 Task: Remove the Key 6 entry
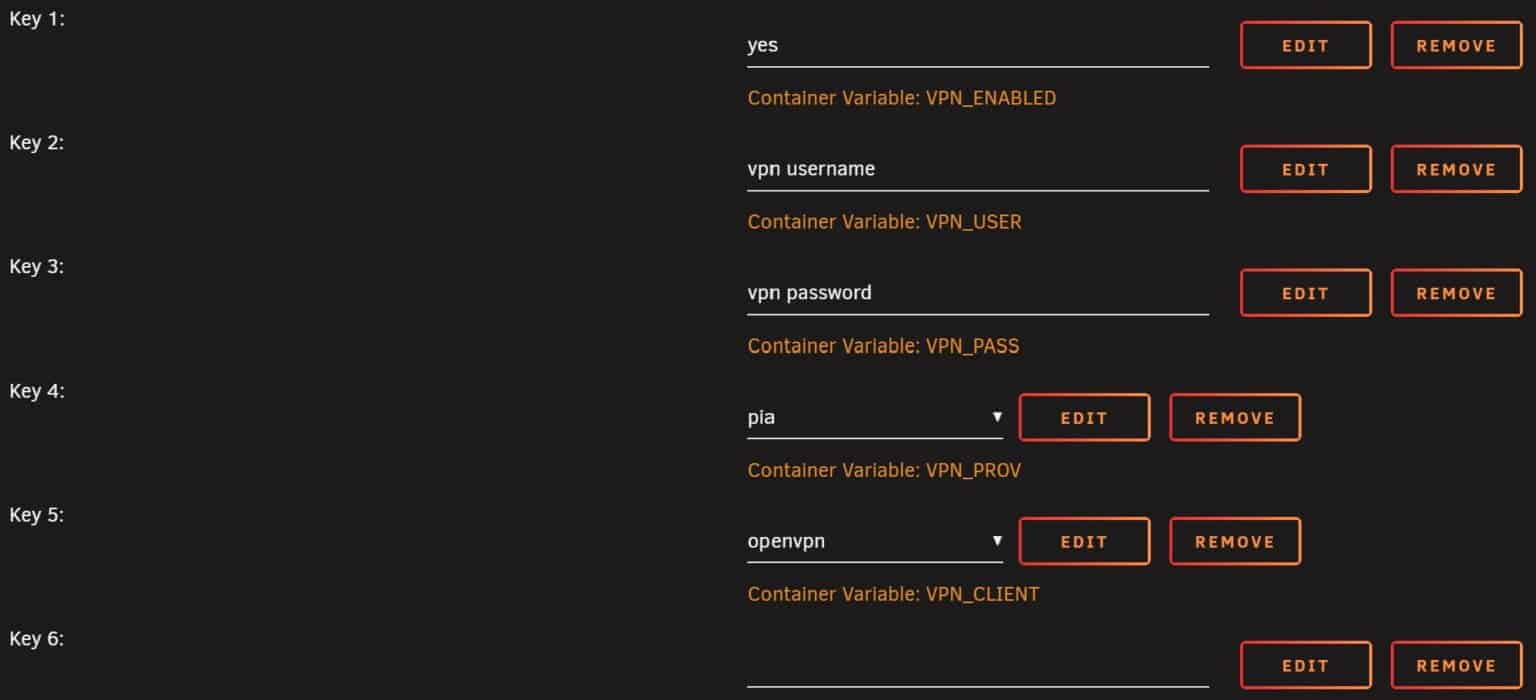pyautogui.click(x=1455, y=664)
